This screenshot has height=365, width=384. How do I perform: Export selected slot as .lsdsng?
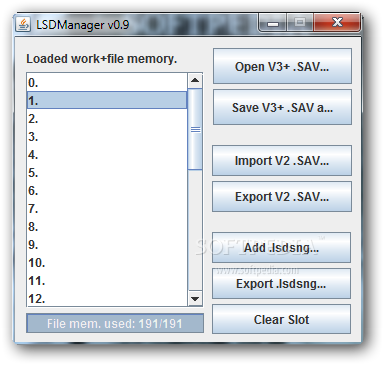tap(281, 284)
